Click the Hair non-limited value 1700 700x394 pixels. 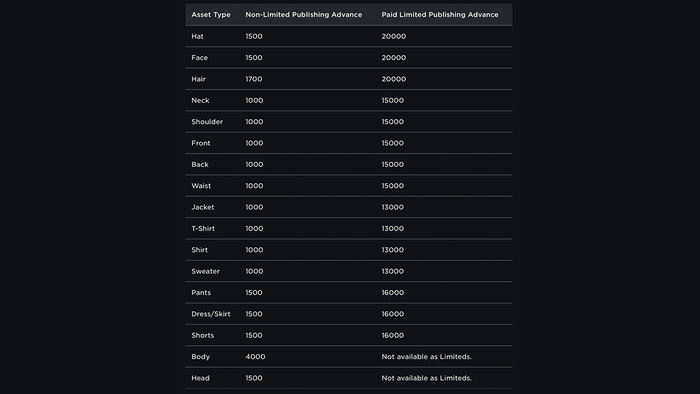tap(254, 79)
